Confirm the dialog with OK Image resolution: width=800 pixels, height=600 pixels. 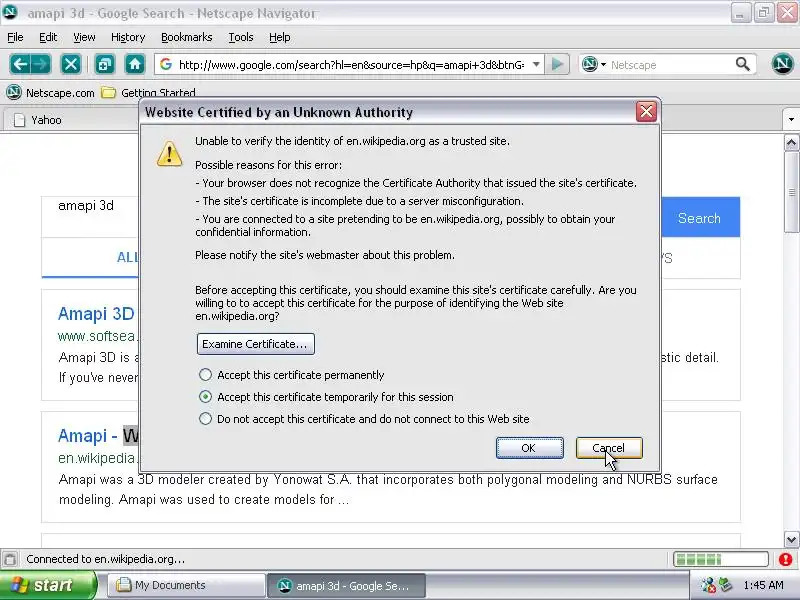tap(530, 447)
